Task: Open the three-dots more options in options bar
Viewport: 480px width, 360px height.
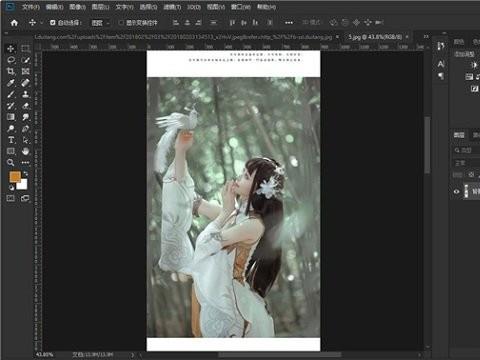Action: click(x=289, y=23)
